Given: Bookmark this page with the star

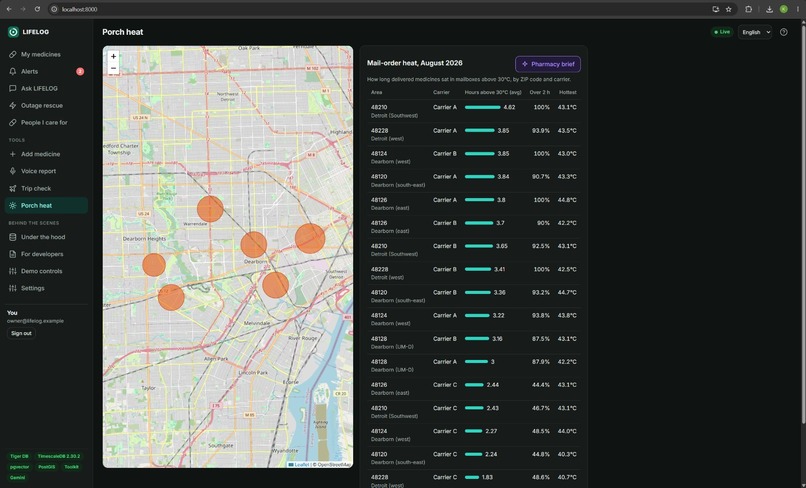Looking at the screenshot, I should click(x=728, y=9).
